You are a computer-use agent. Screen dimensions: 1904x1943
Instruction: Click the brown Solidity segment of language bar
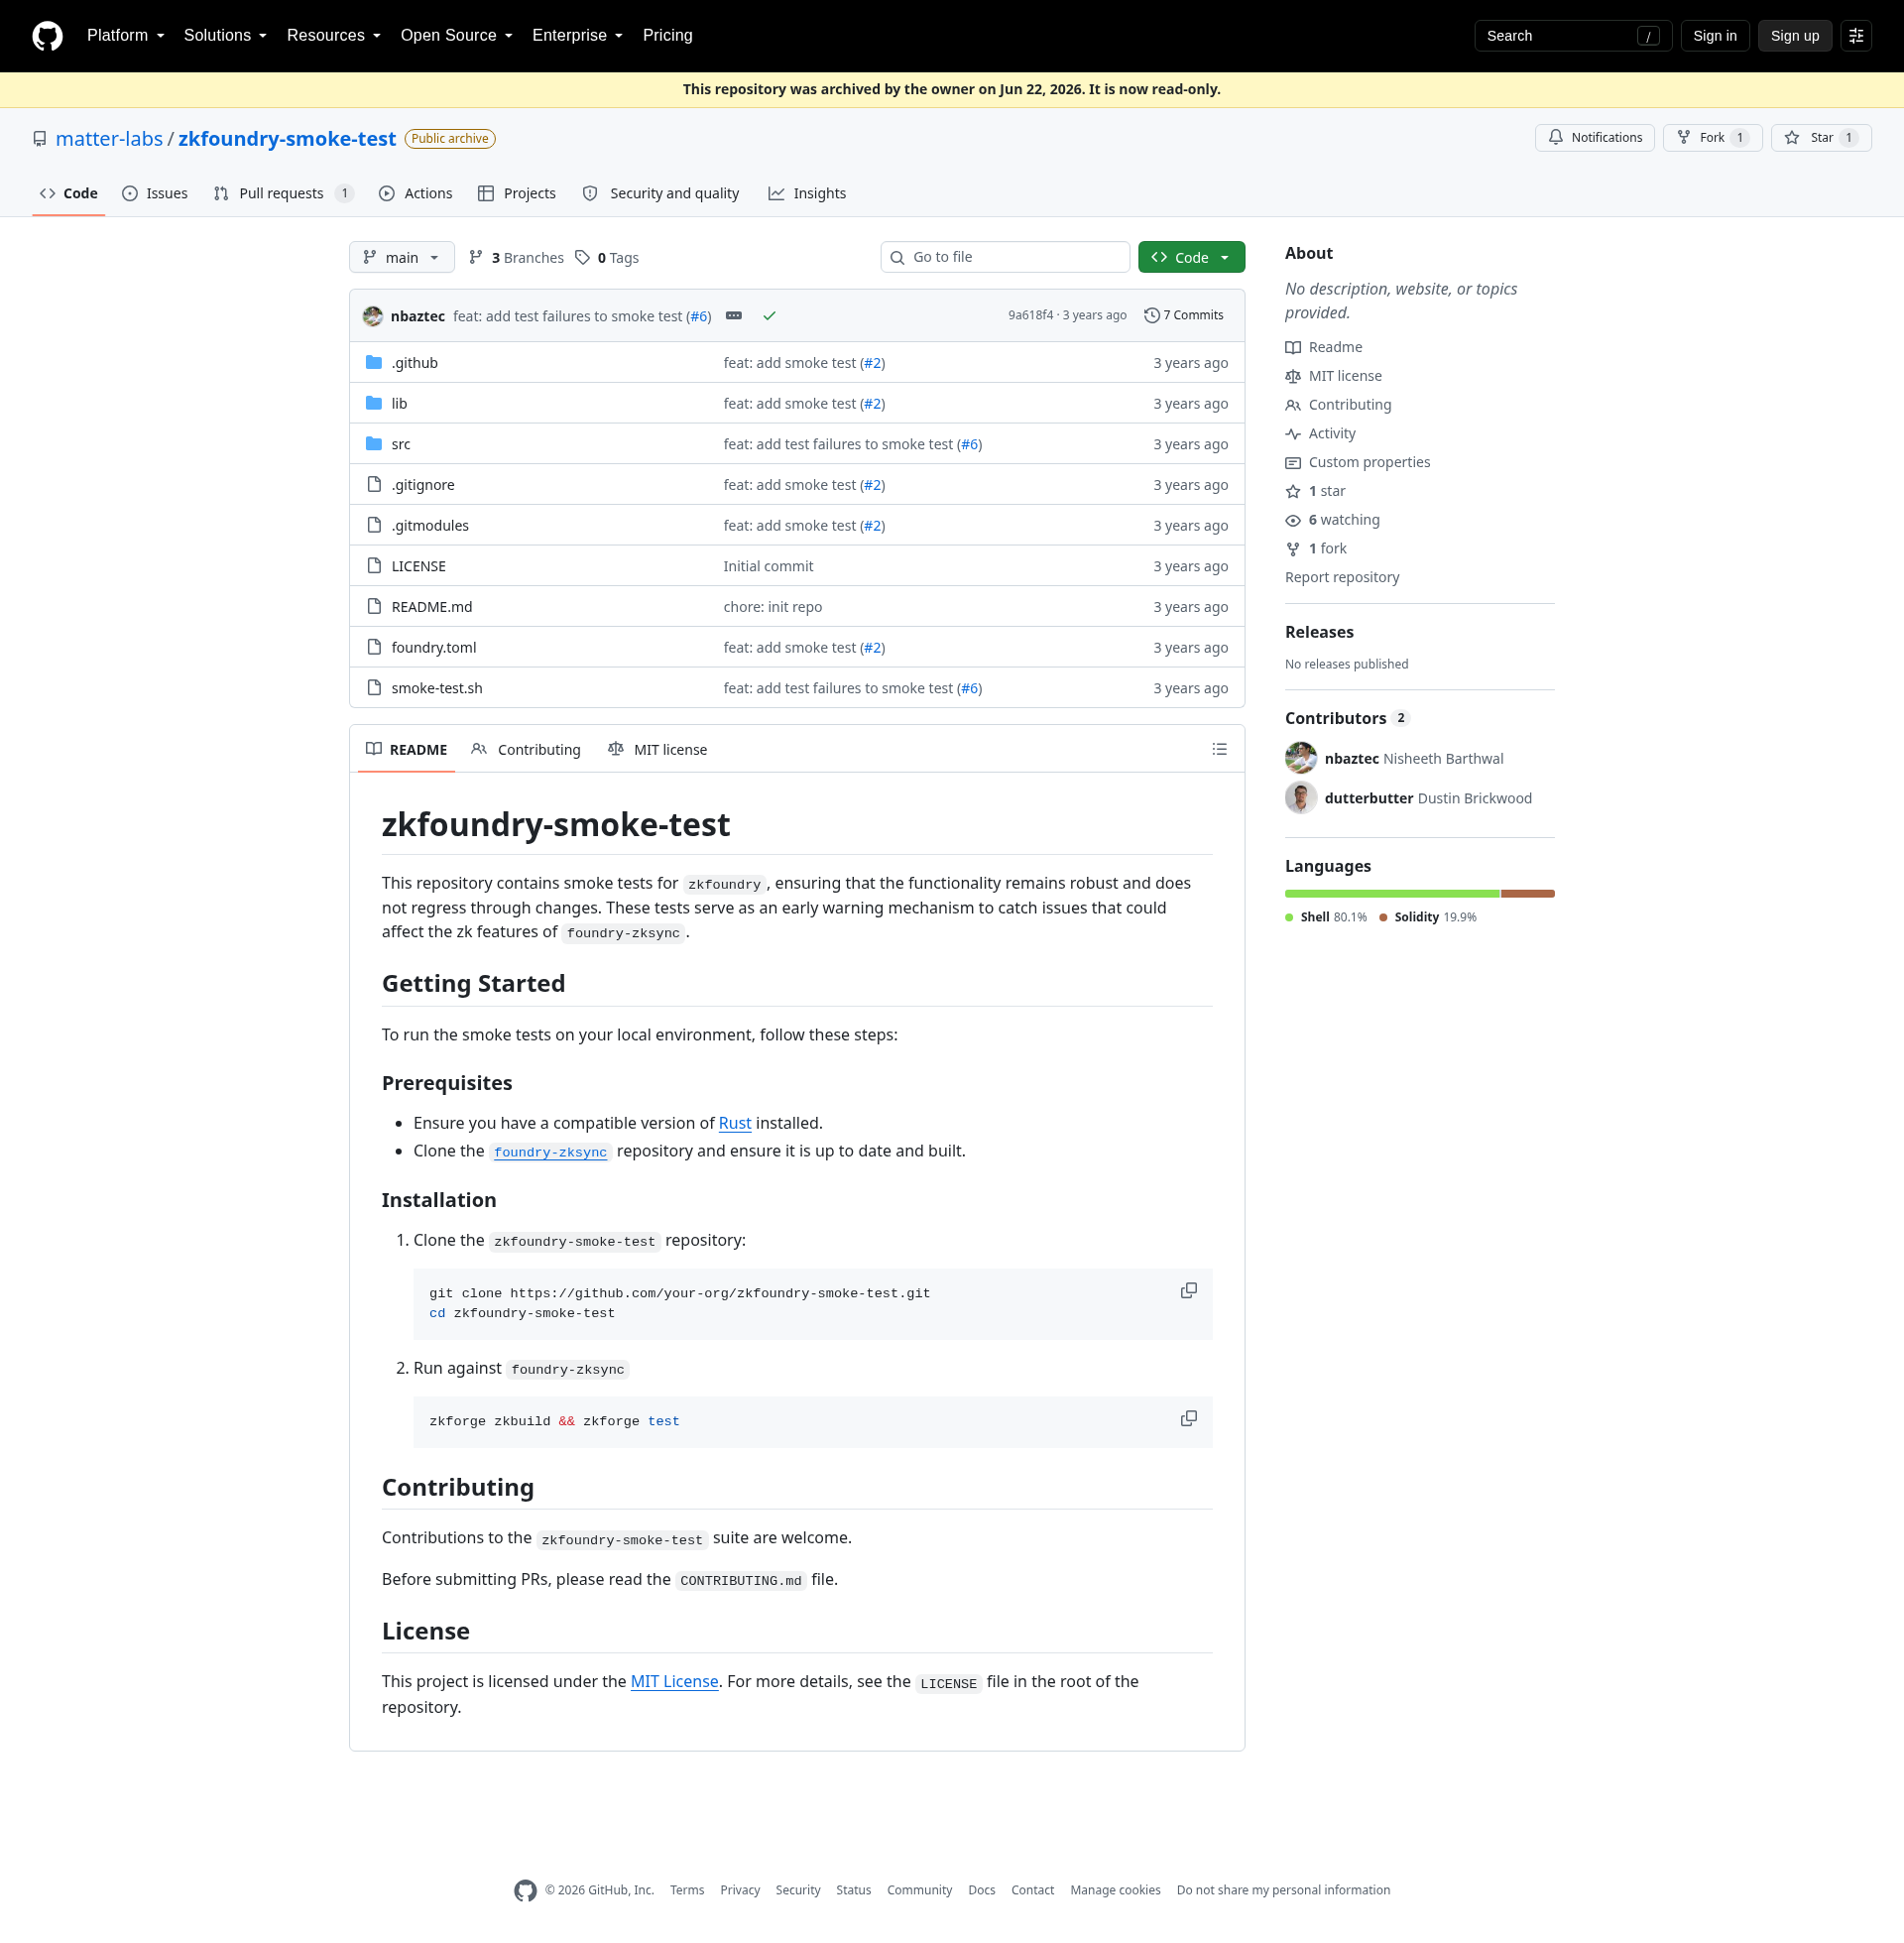[x=1528, y=894]
